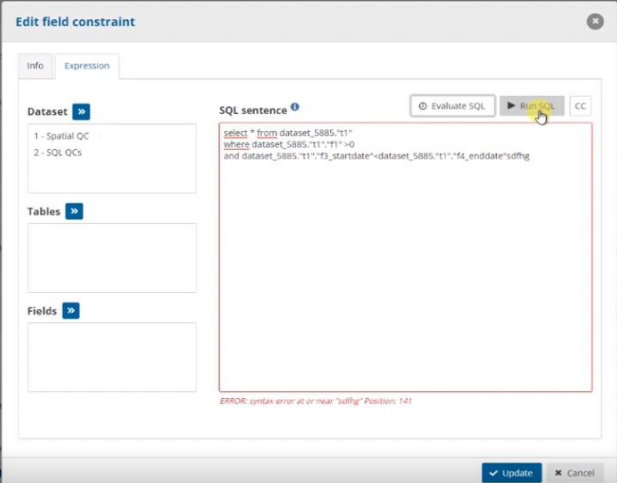The width and height of the screenshot is (617, 483).
Task: Click the red syntax error message
Action: tap(315, 401)
